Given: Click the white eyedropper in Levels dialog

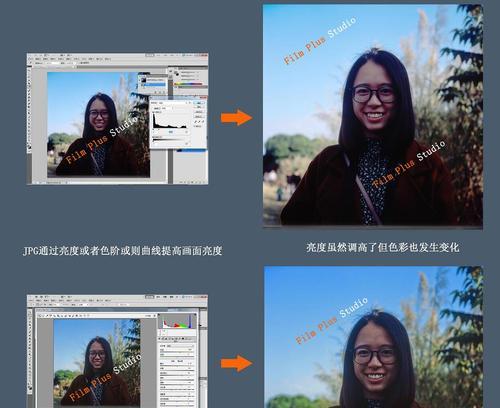Looking at the screenshot, I should [x=203, y=122].
